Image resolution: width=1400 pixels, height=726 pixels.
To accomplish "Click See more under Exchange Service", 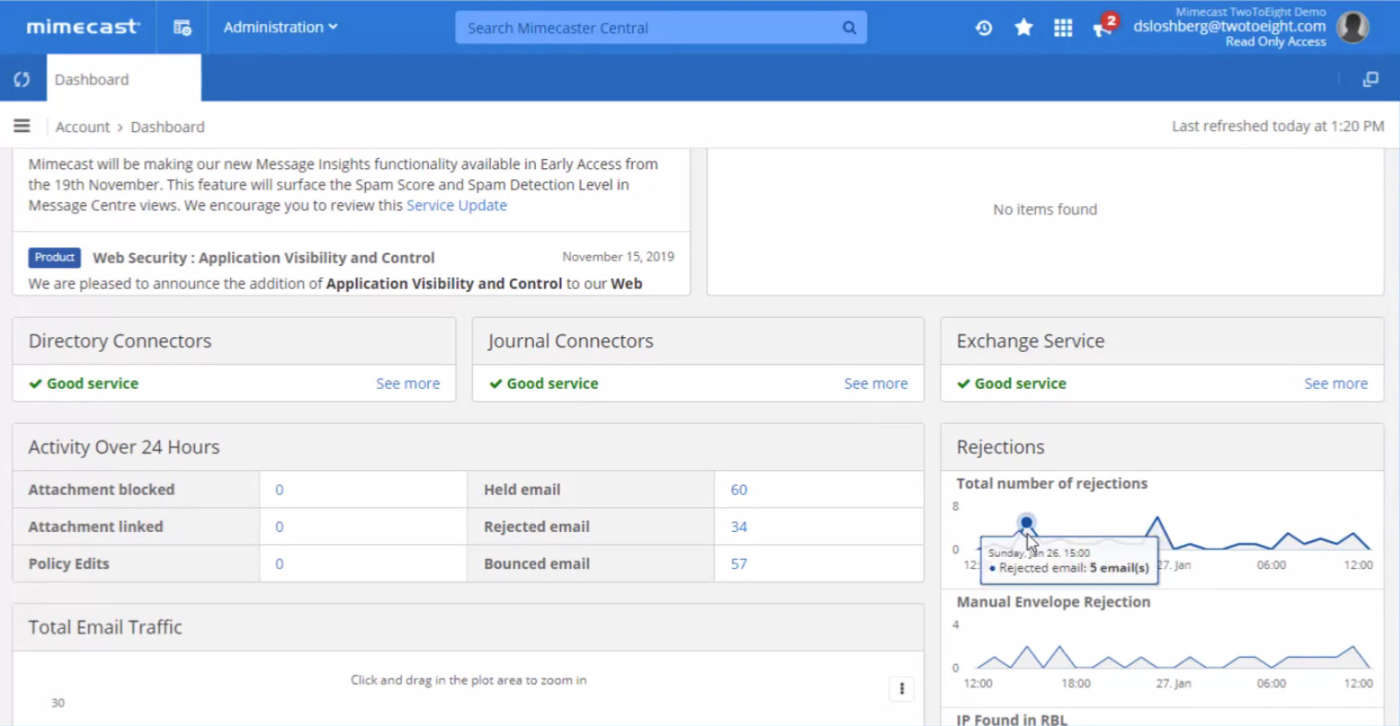I will [x=1335, y=383].
